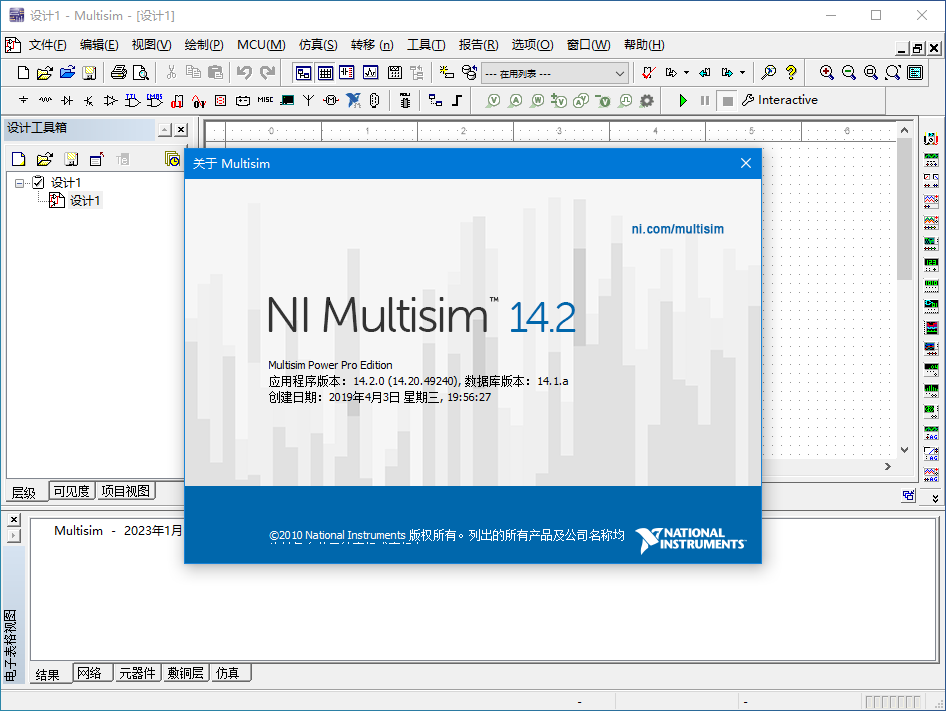Open Print Preview from the toolbar

[x=141, y=73]
